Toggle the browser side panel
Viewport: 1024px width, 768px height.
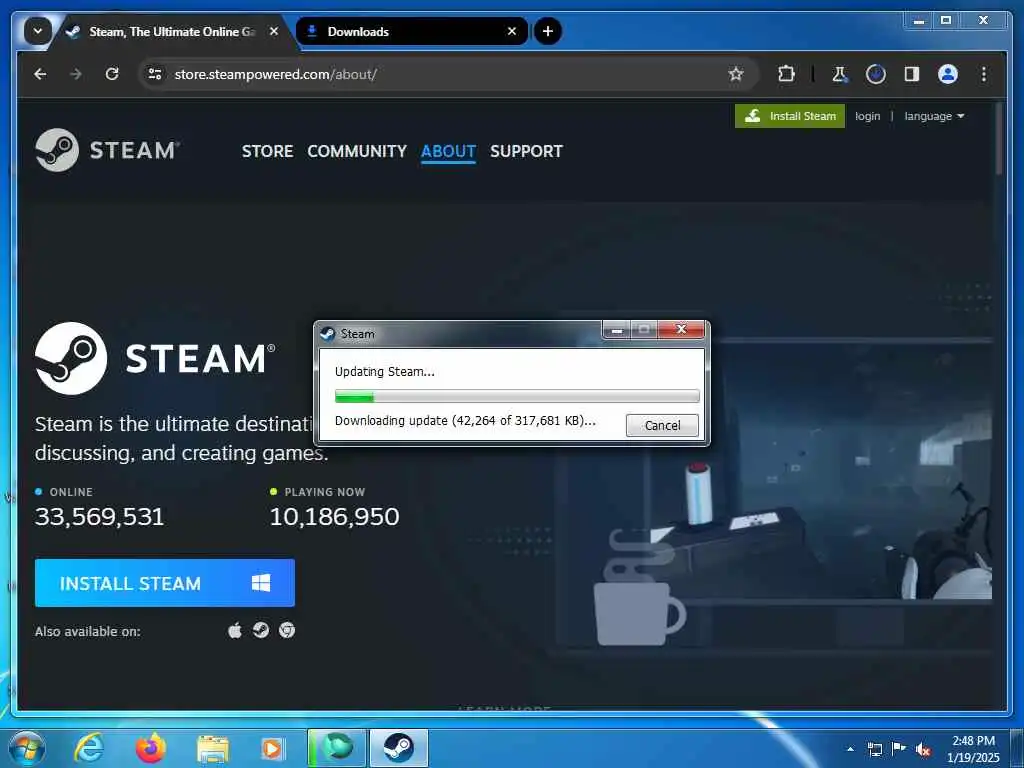pyautogui.click(x=912, y=74)
